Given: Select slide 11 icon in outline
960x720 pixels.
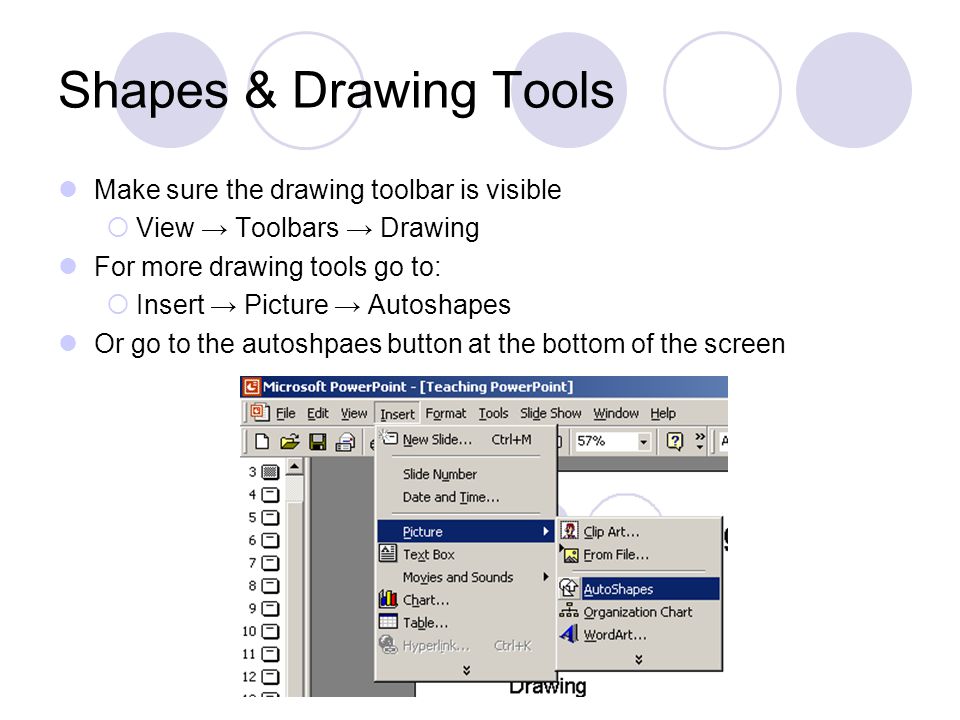Looking at the screenshot, I should click(x=270, y=654).
